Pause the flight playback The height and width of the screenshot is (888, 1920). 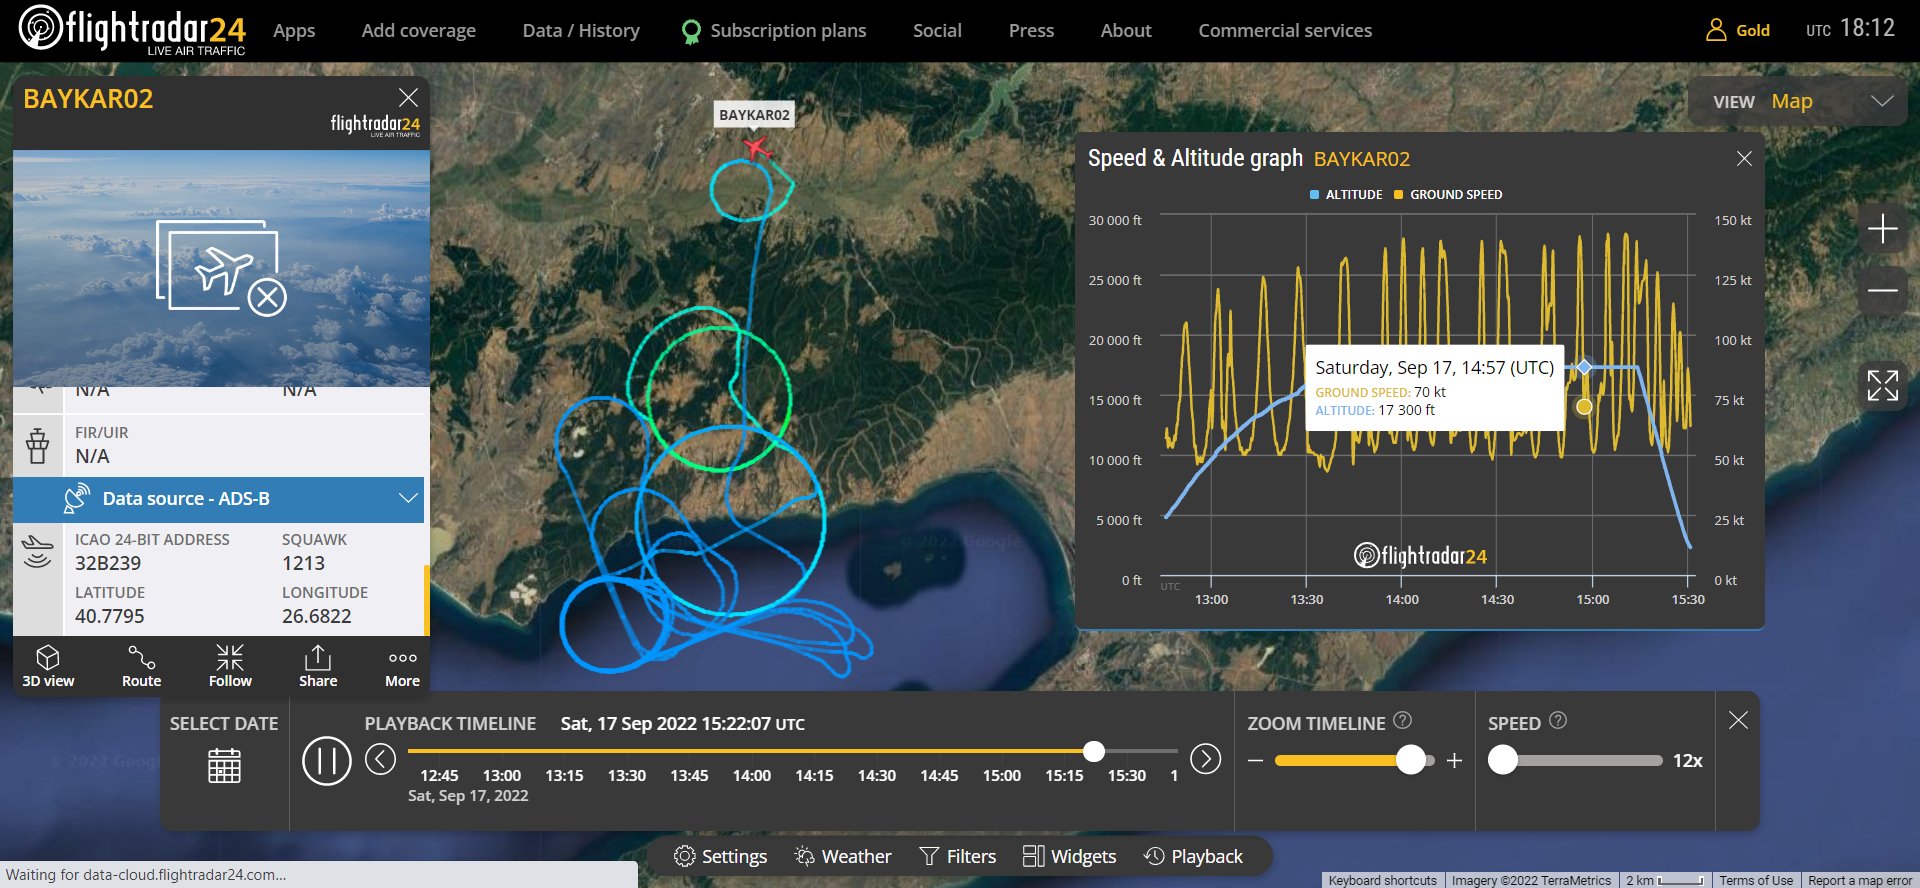coord(326,761)
